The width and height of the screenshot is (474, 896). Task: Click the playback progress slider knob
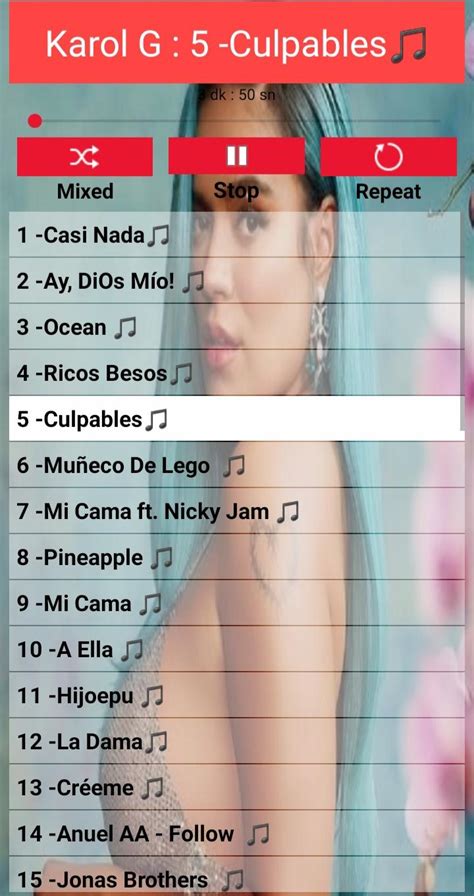(35, 121)
